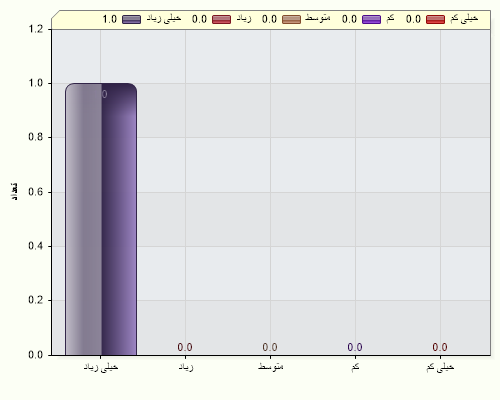Click the متوسط legend color swatch
500x400 pixels.
(291, 19)
